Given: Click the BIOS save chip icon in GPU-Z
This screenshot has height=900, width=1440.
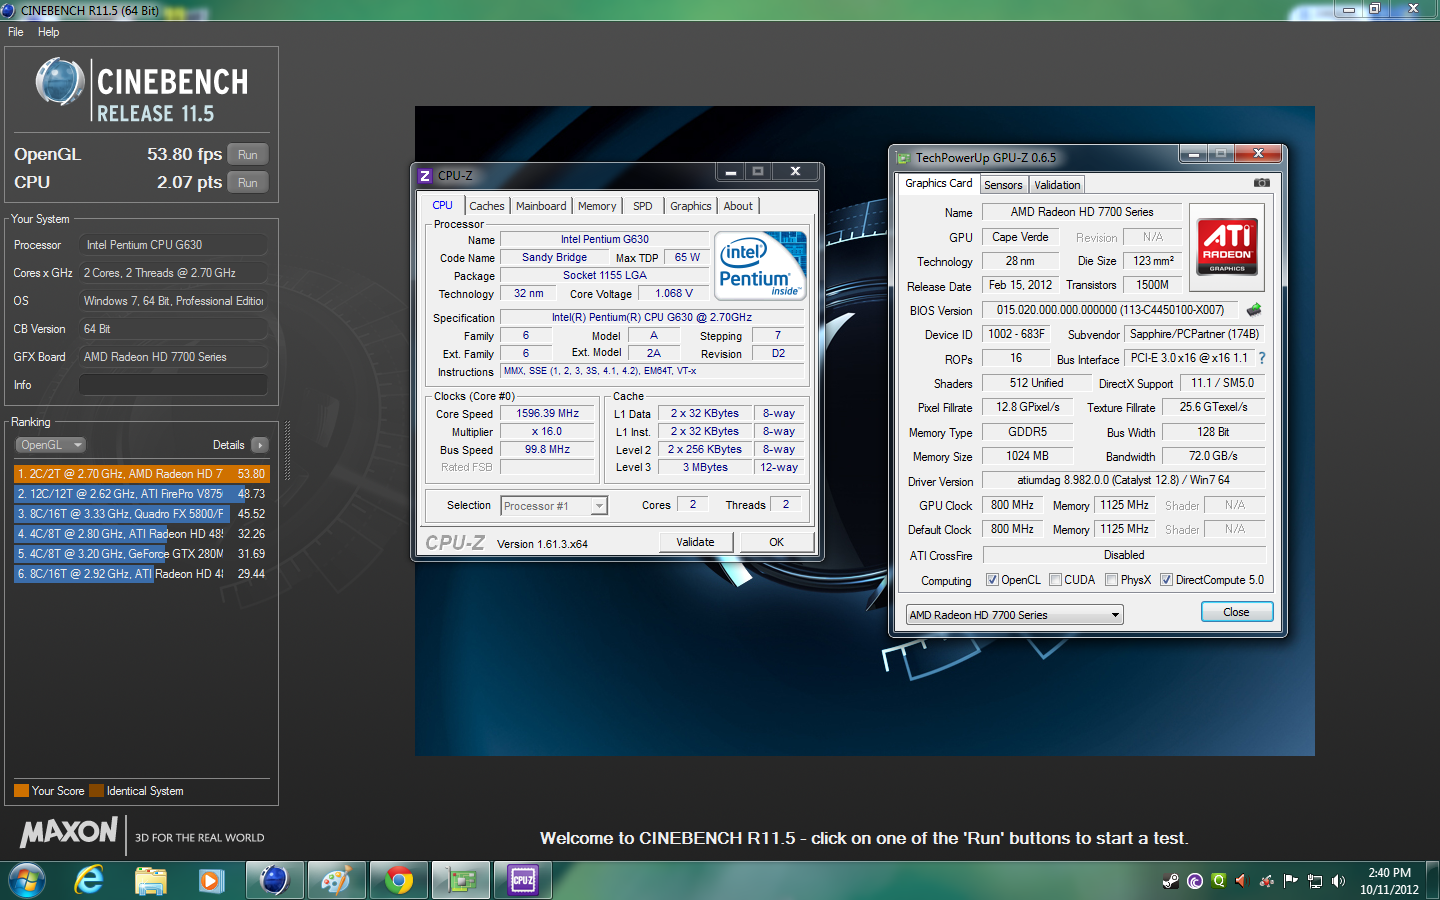Looking at the screenshot, I should point(1254,310).
